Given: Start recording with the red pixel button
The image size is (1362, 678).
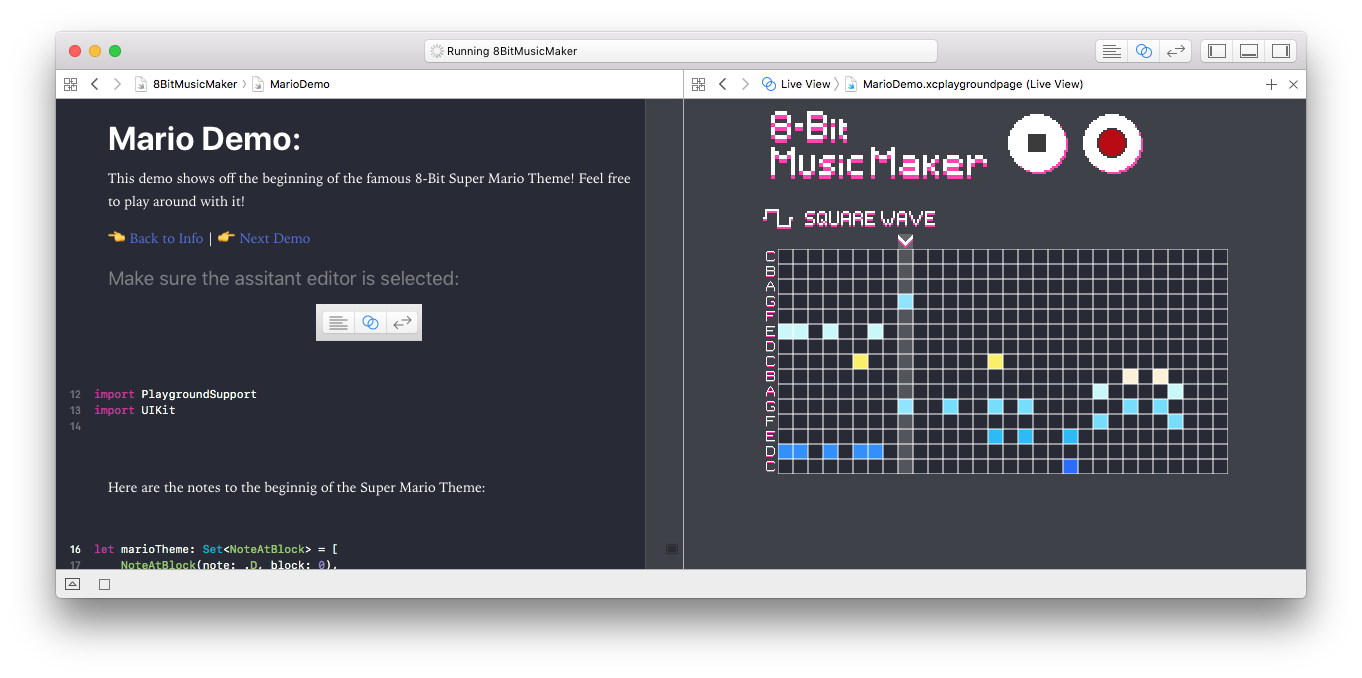Looking at the screenshot, I should [1112, 143].
